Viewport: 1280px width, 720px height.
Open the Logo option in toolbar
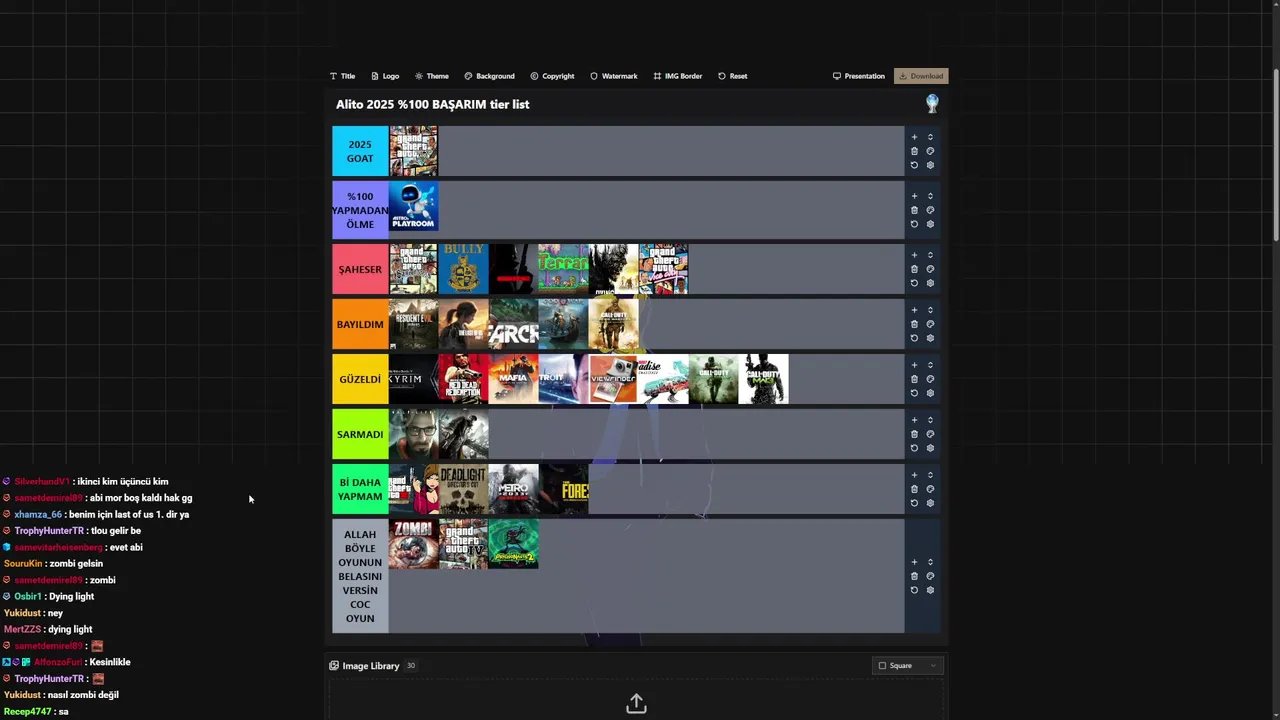click(x=385, y=76)
